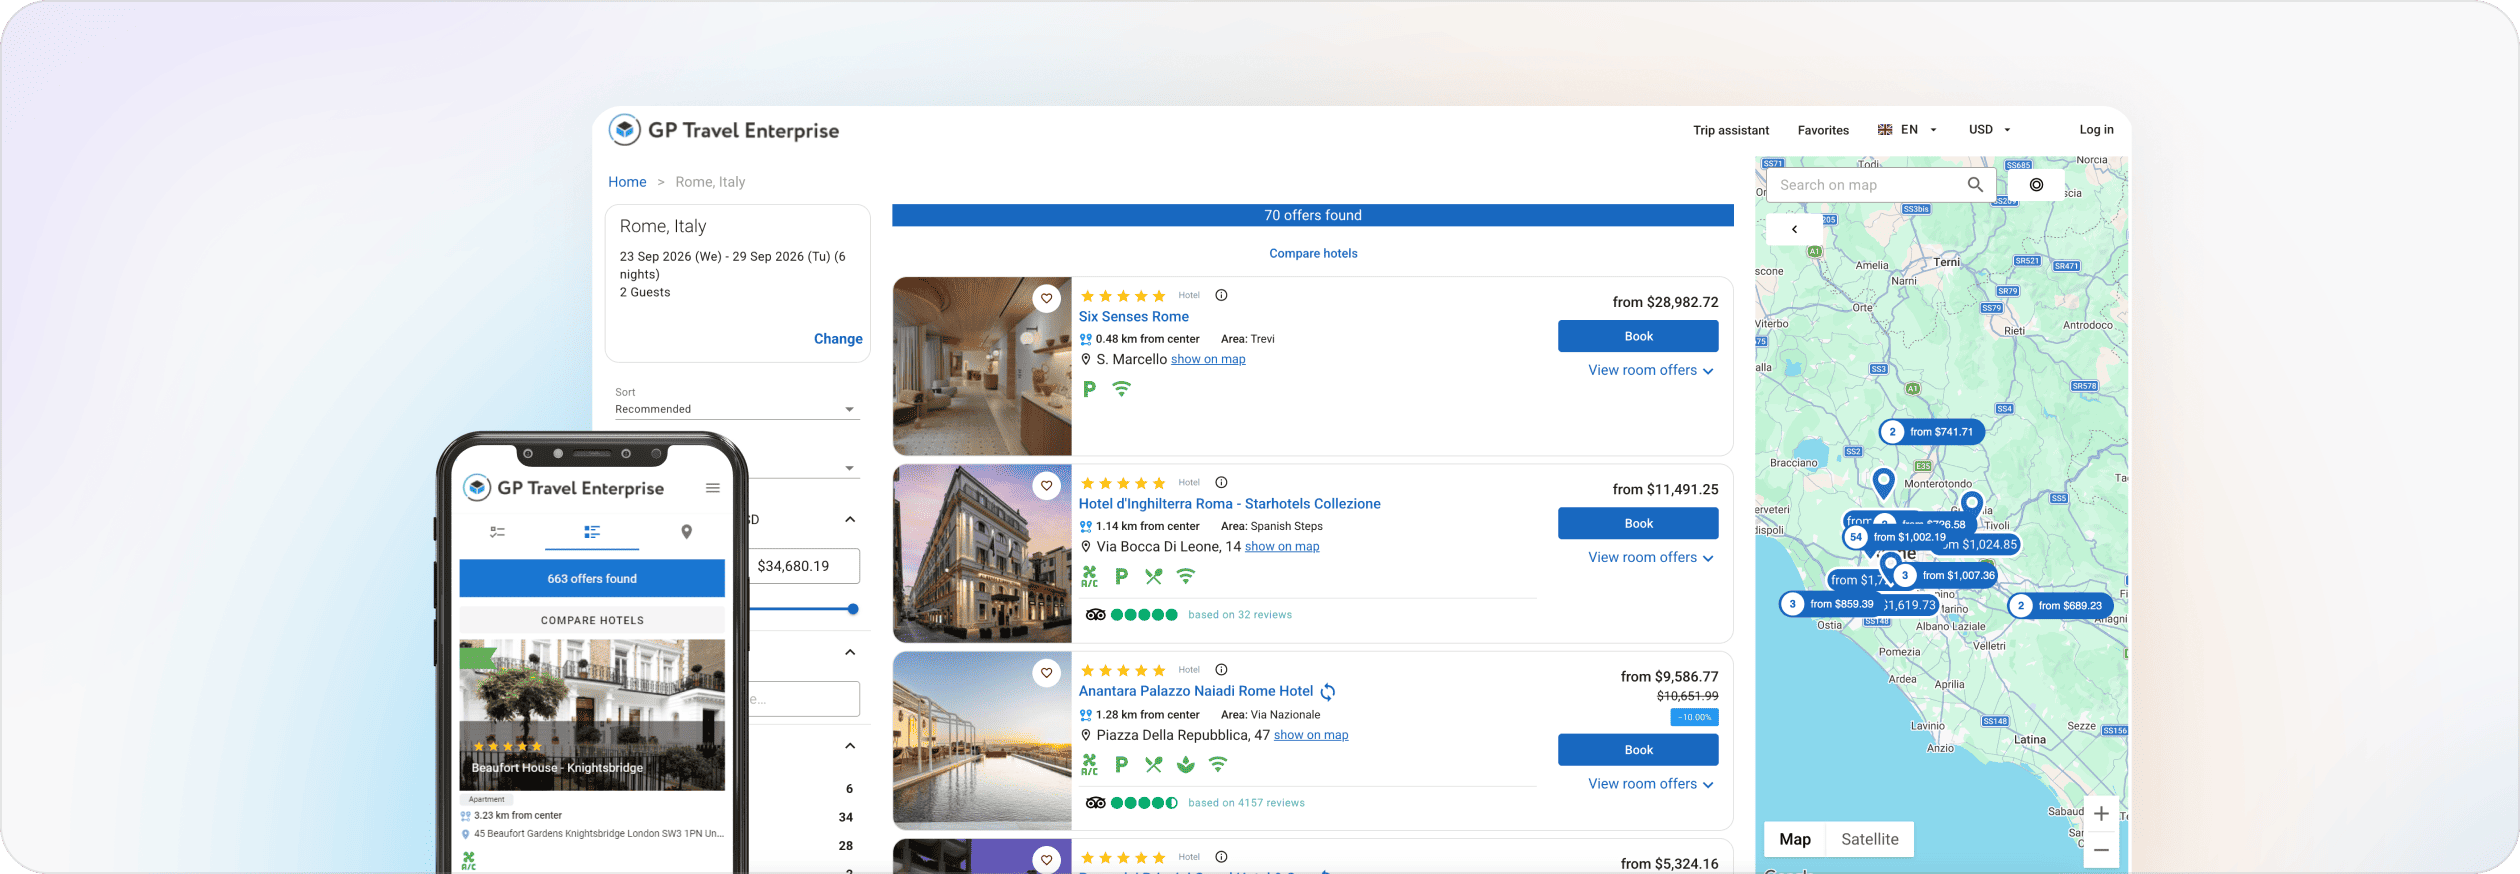The width and height of the screenshot is (2520, 874).
Task: Open info icon for Hotel d'Inghilterra Roma
Action: 1221,482
